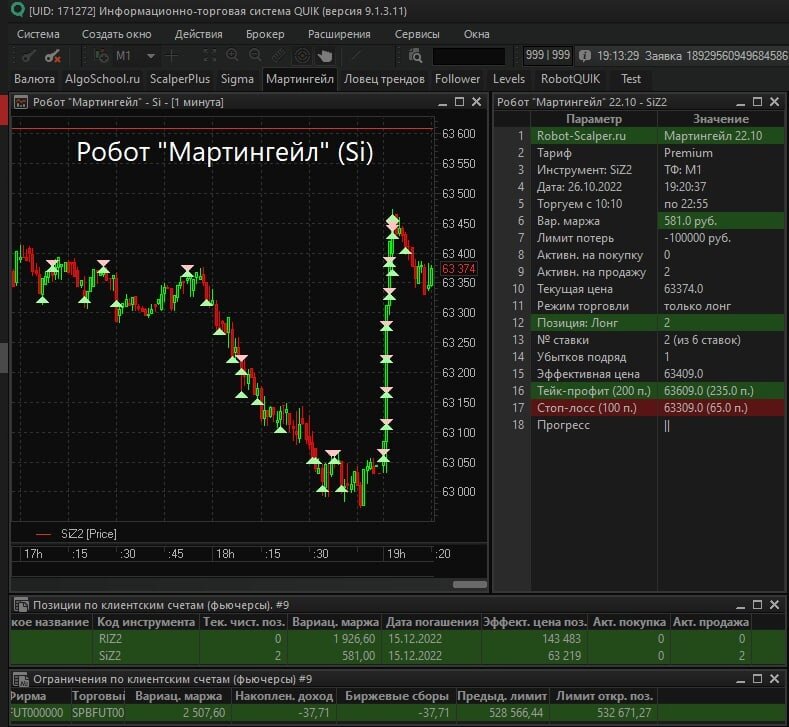Click the 999 | 999 counter box
This screenshot has height=727, width=789.
(547, 55)
